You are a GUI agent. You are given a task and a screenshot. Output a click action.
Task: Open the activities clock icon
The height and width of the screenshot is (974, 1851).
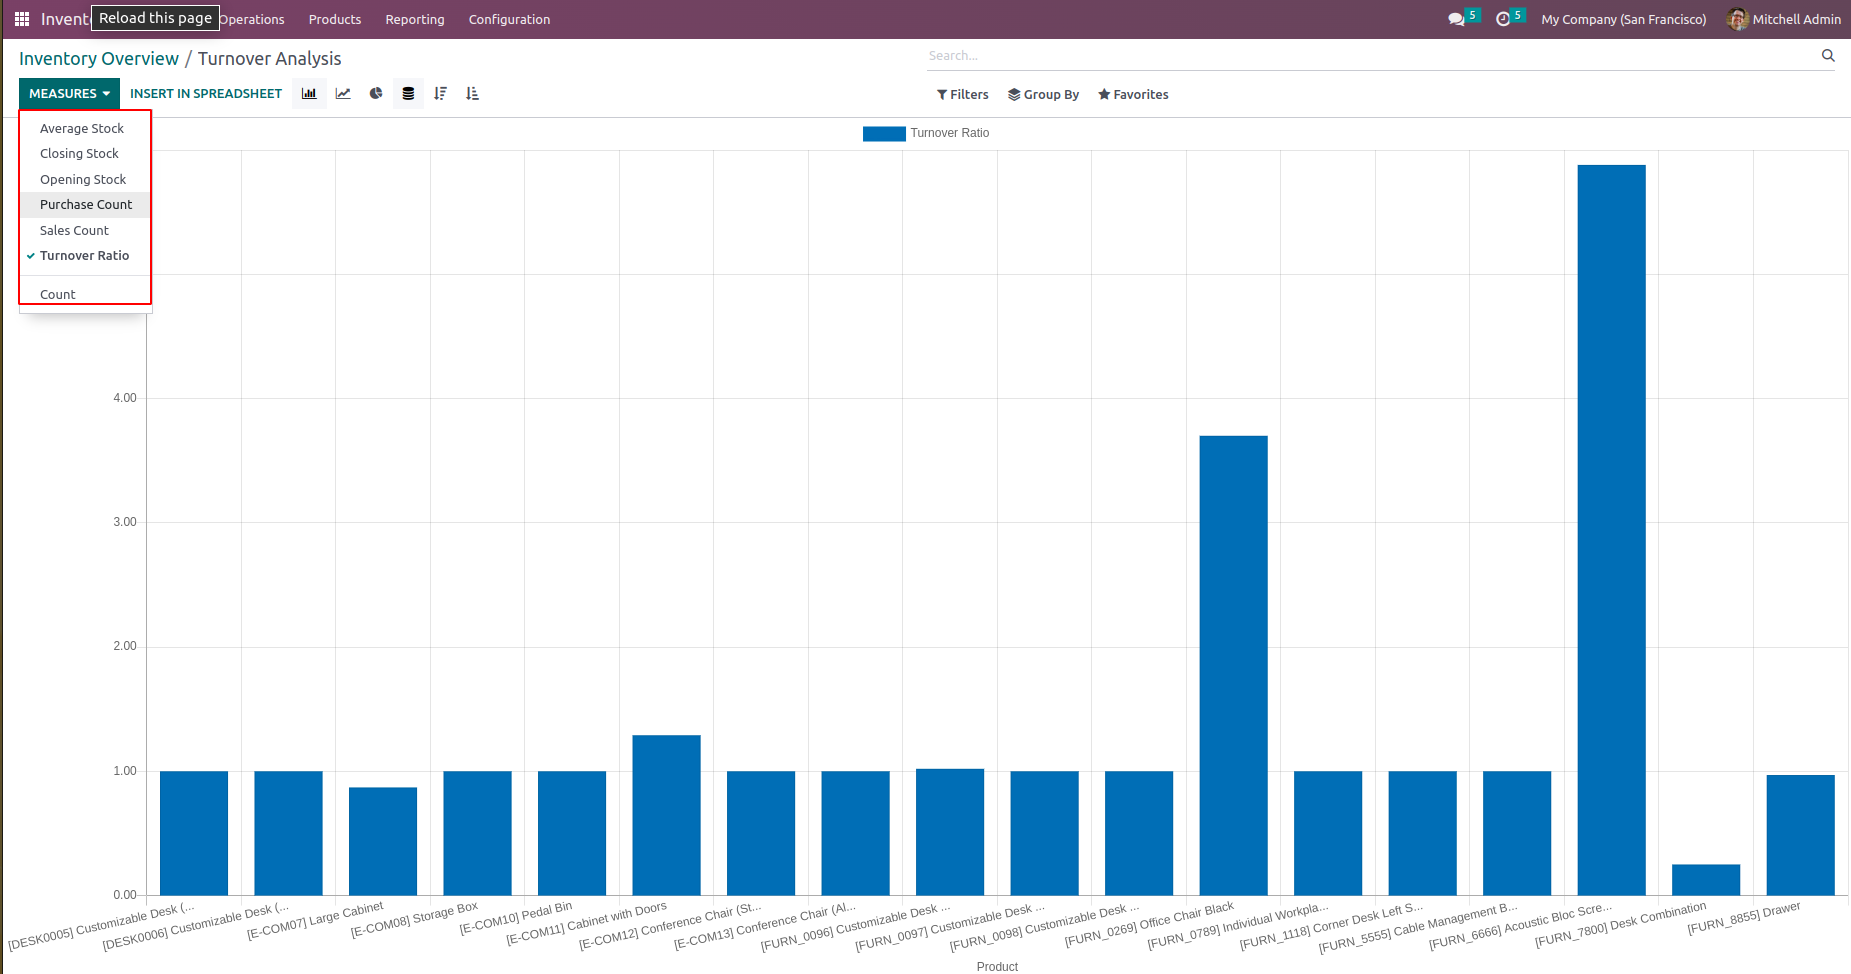pos(1502,19)
